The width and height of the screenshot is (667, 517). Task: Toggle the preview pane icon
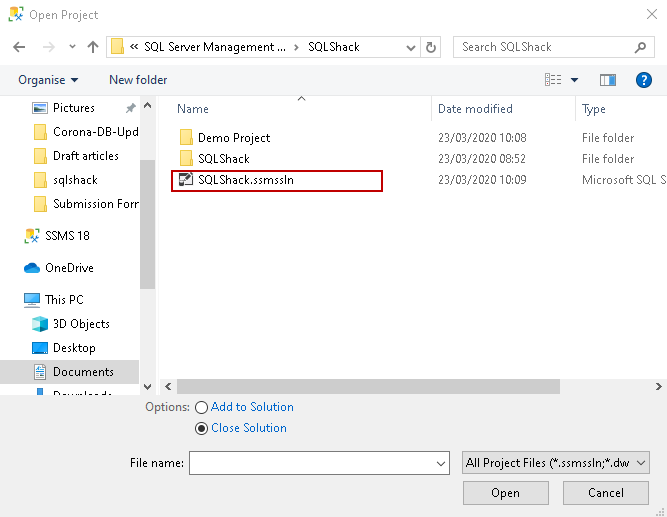point(608,80)
